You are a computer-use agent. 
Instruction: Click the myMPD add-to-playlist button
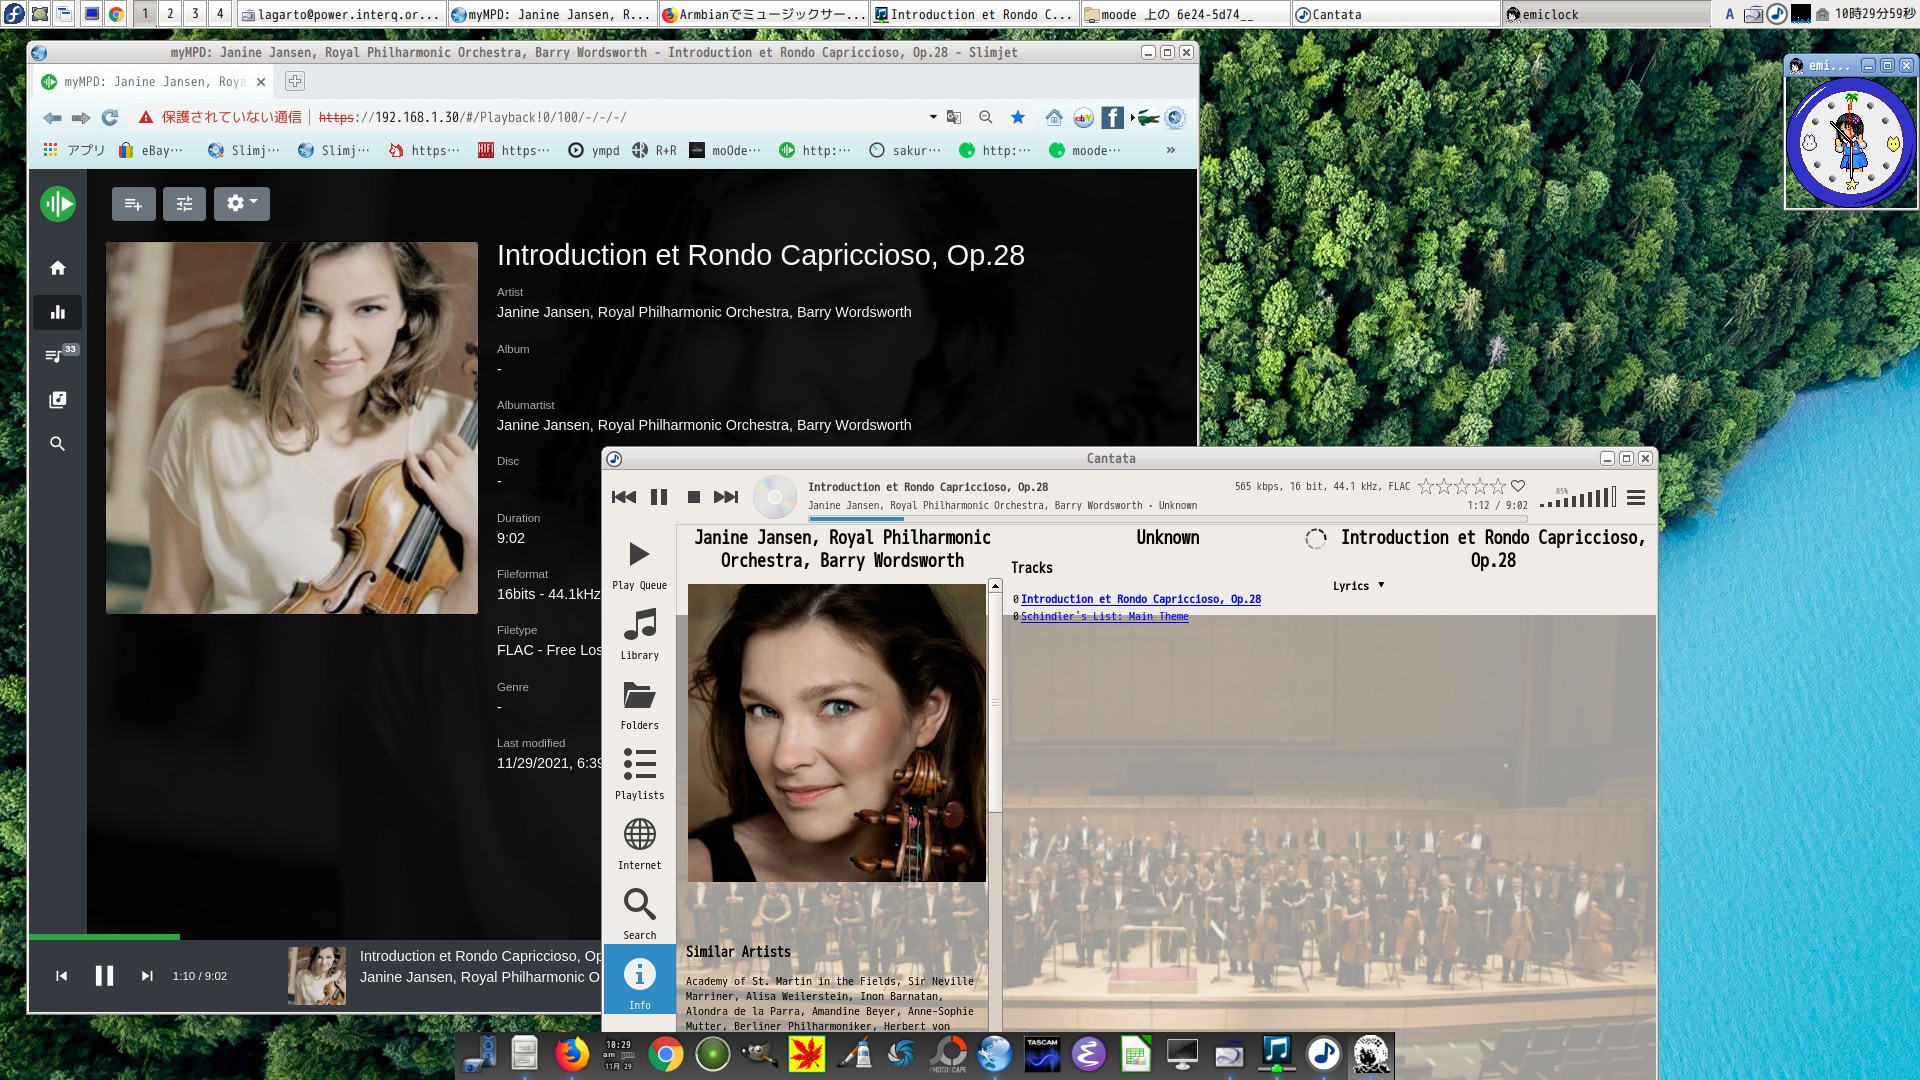(133, 204)
